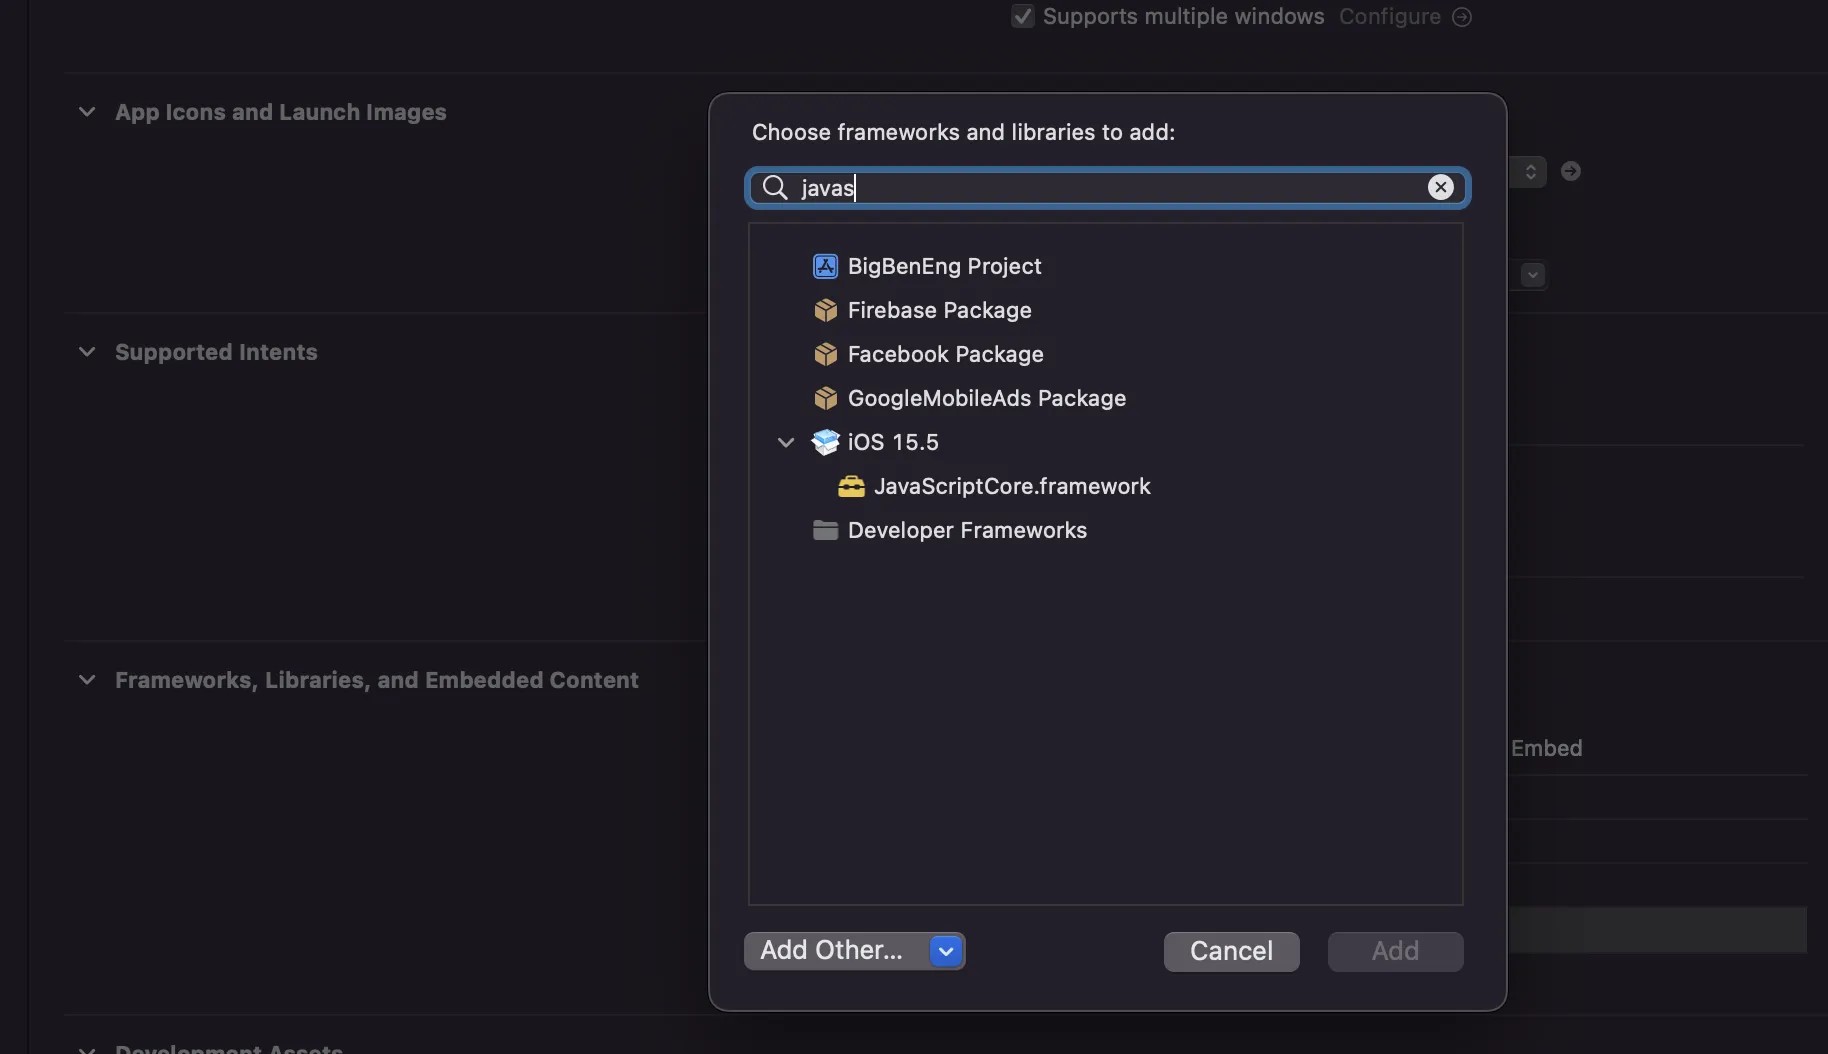Viewport: 1828px width, 1054px height.
Task: Select the Firebase Package row
Action: 939,310
